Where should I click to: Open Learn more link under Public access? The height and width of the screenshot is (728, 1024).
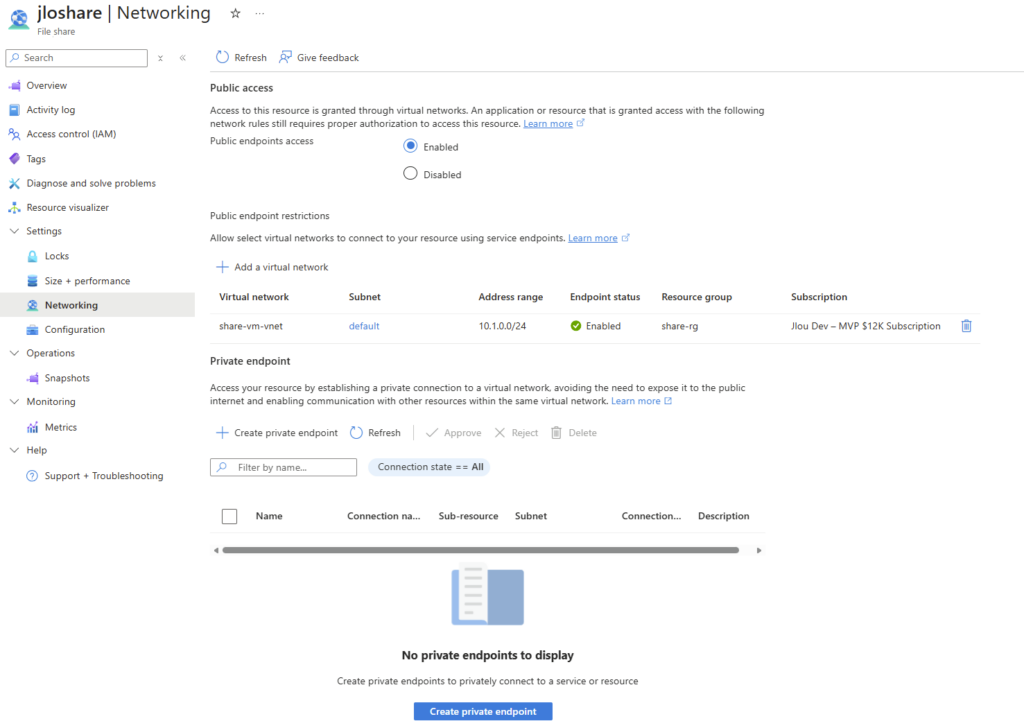tap(548, 123)
